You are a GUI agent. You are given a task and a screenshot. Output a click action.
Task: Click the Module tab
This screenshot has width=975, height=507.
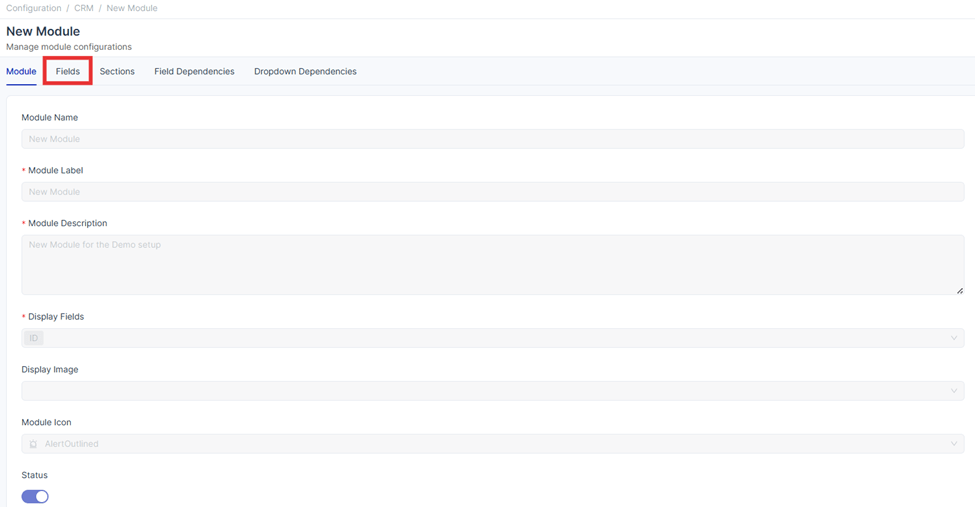(x=21, y=72)
